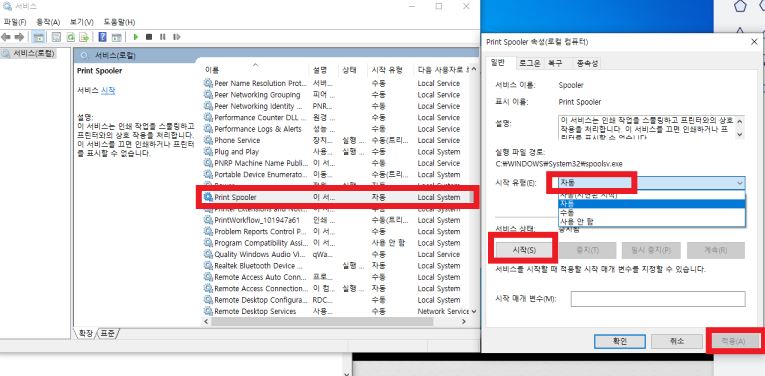Switch to the 로그온 tab
Screen dimensions: 765x376
(529, 63)
